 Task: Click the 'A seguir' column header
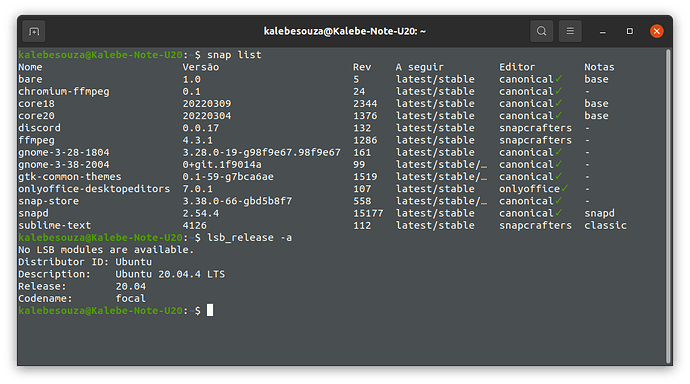(419, 67)
